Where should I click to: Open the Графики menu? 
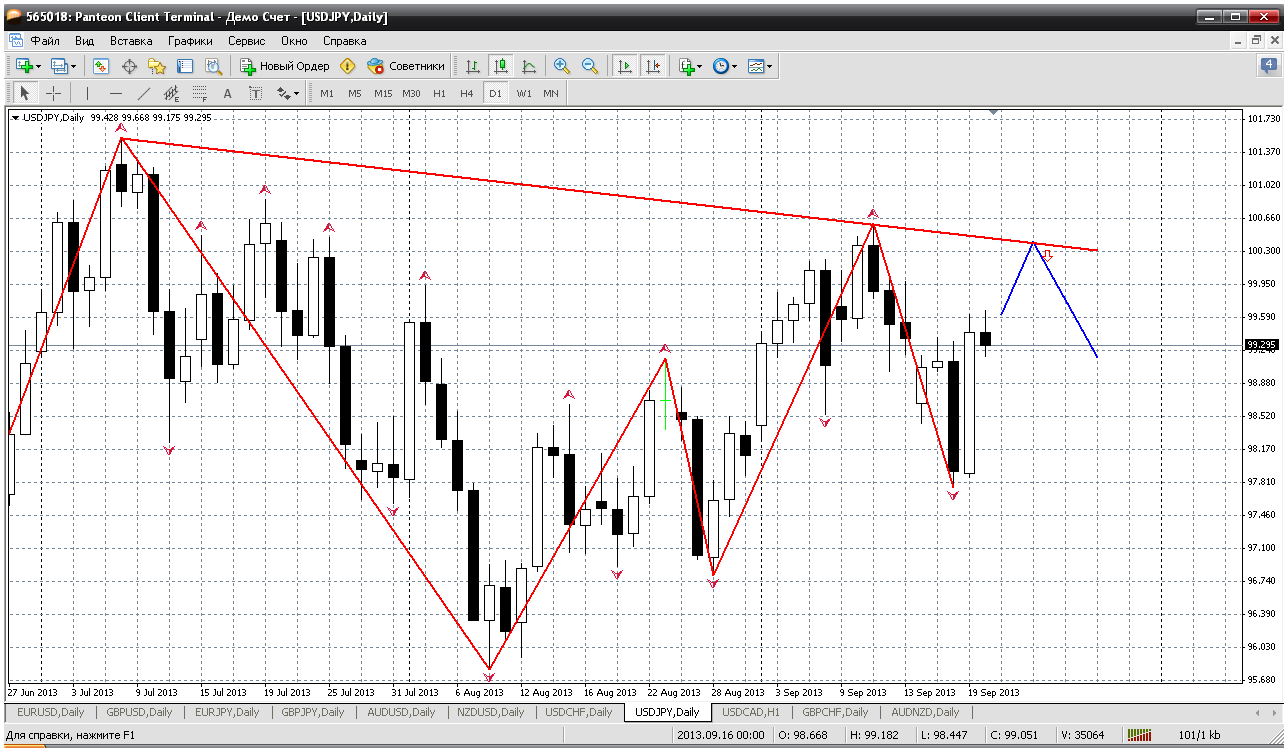point(190,41)
